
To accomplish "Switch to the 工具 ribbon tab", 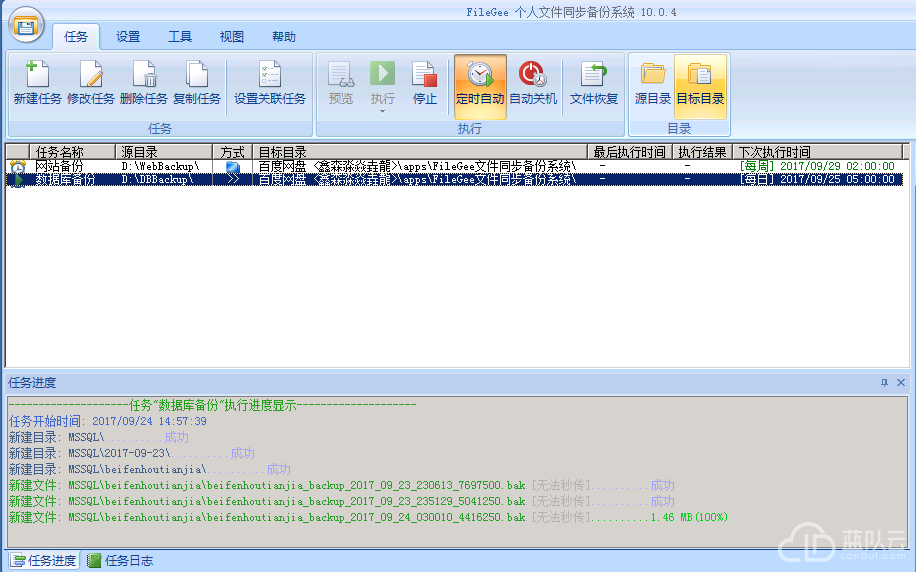I will point(180,37).
